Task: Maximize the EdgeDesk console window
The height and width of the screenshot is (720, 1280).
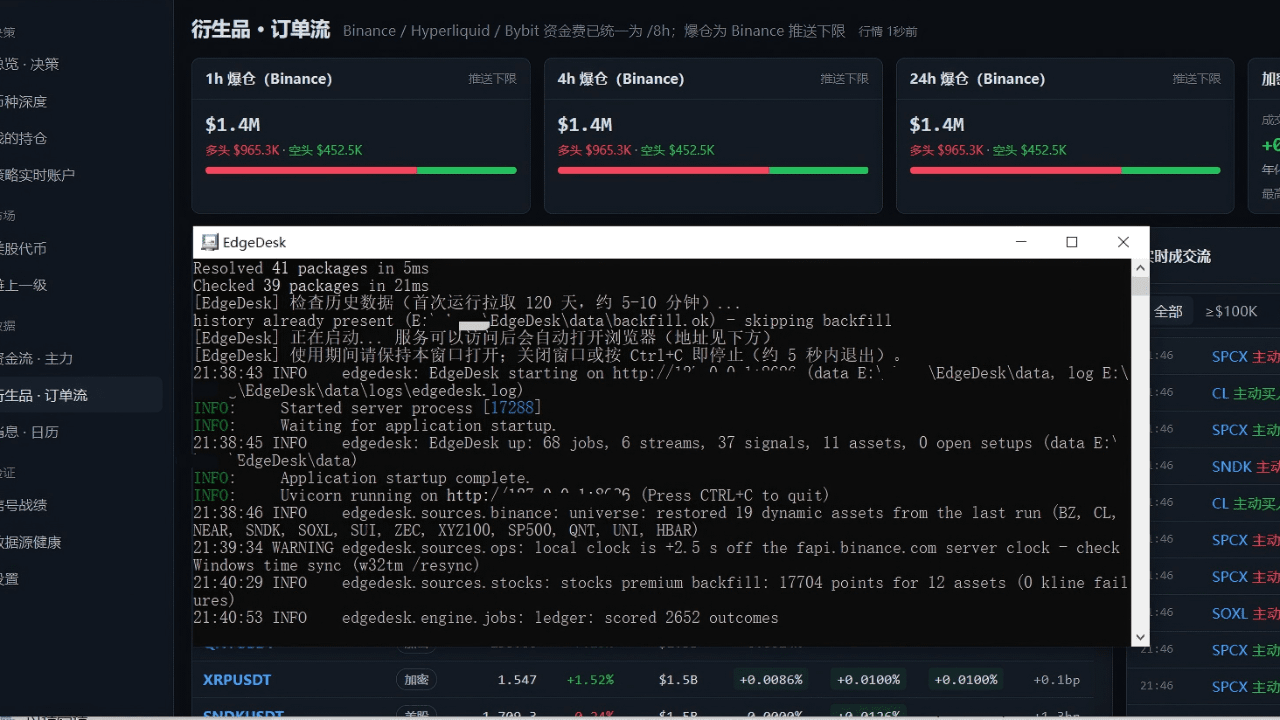Action: click(1072, 242)
